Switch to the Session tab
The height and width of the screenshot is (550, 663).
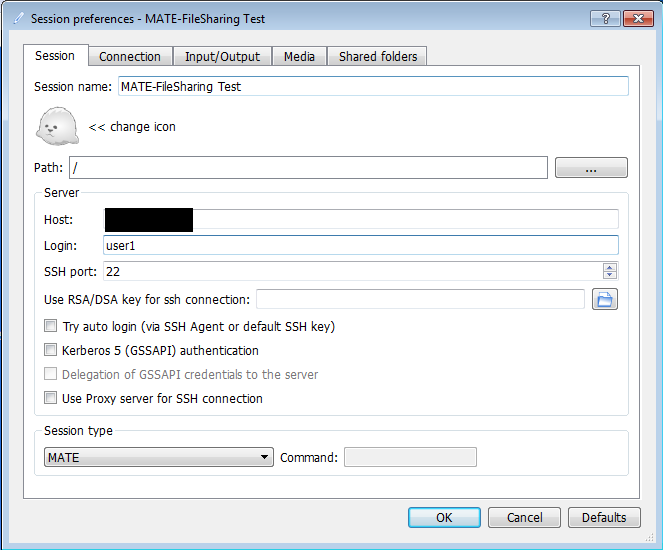tap(55, 55)
